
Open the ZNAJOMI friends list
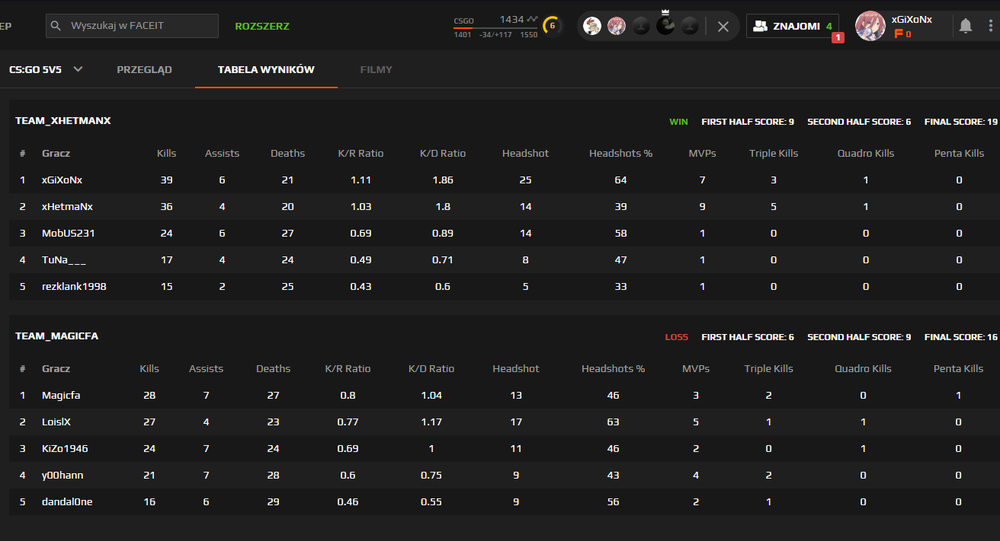793,26
